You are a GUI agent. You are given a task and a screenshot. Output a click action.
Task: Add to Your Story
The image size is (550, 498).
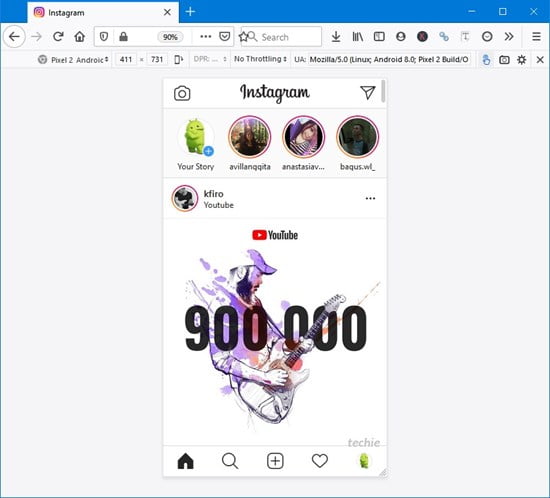(196, 144)
